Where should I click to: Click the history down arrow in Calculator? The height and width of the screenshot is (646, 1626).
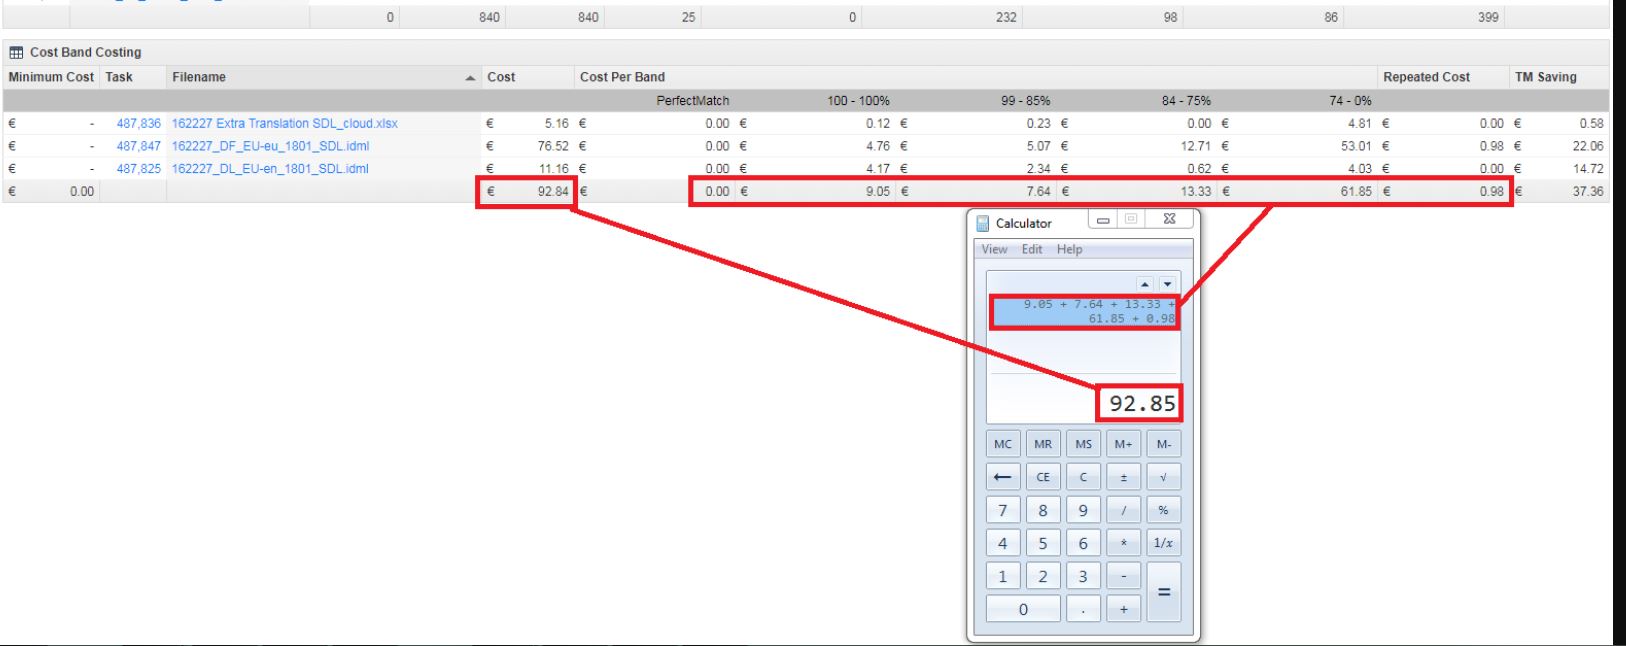[x=1166, y=284]
